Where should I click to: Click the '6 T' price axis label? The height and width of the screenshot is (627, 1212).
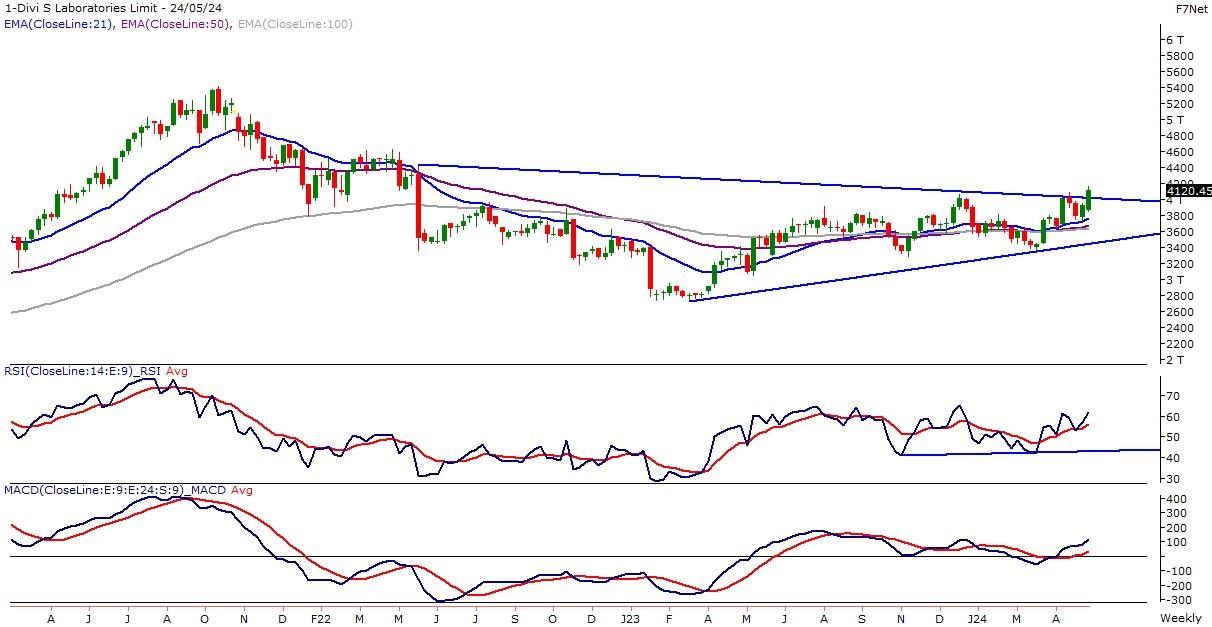[x=1175, y=40]
